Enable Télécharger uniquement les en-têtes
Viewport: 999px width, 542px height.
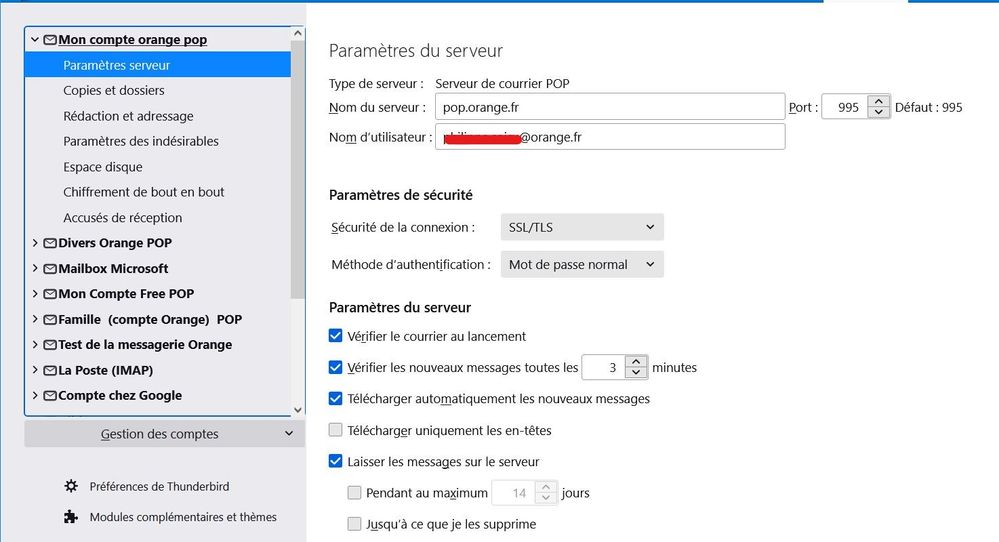pyautogui.click(x=336, y=430)
